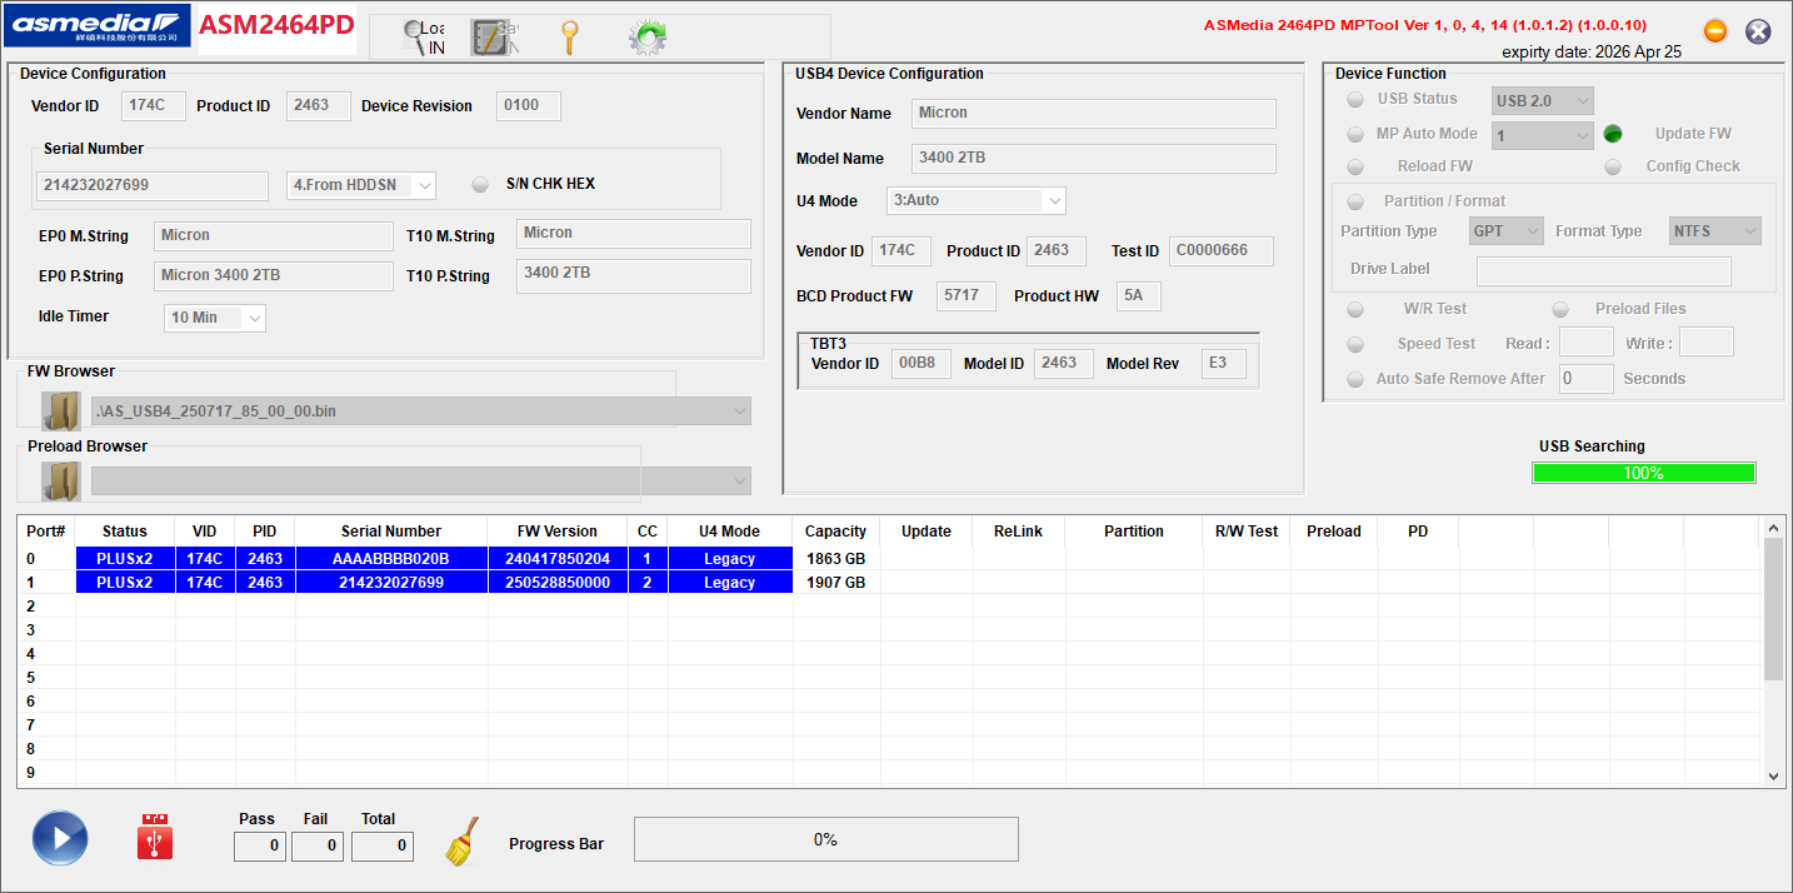Viewport: 1793px width, 893px height.
Task: Click the Save INI notebook icon
Action: (494, 38)
